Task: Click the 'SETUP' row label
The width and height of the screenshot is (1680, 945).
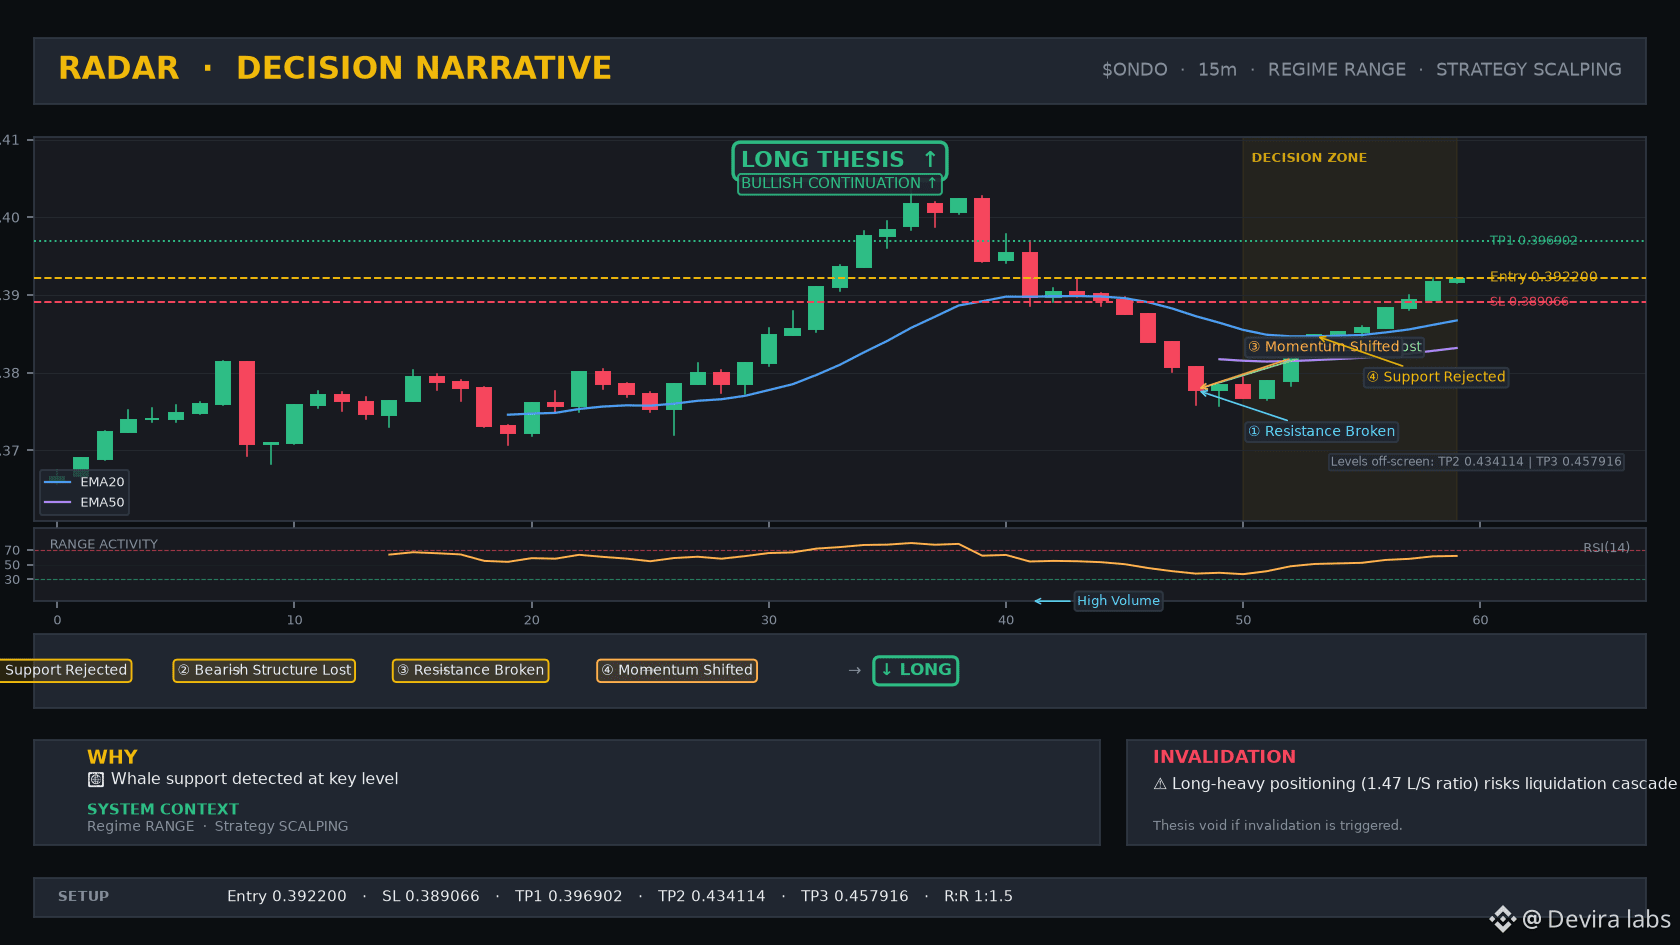Action: click(83, 896)
